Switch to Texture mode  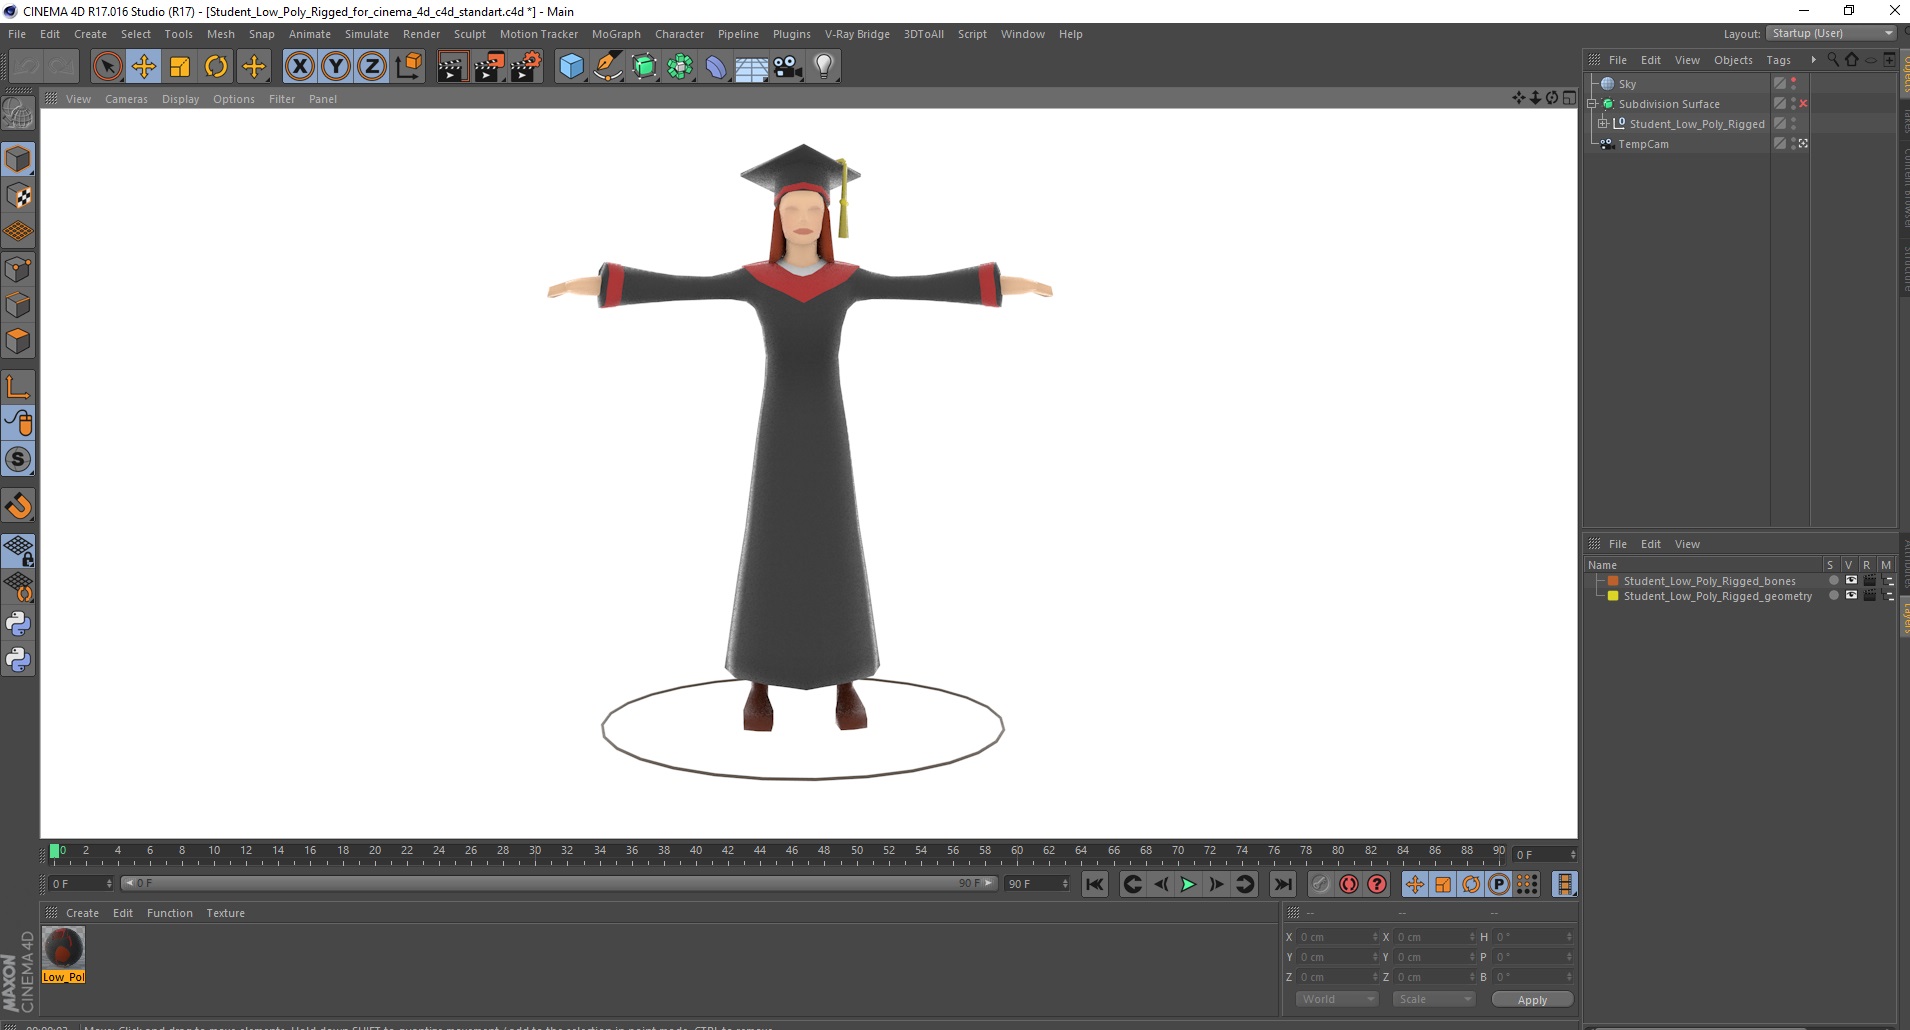18,196
